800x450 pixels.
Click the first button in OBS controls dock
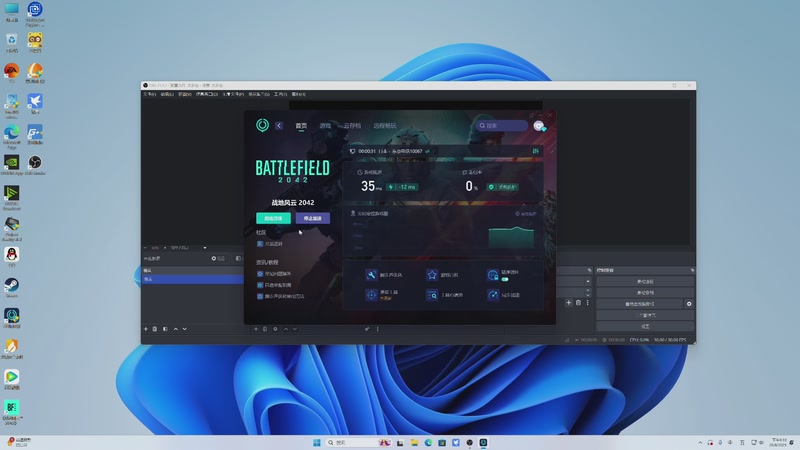pos(645,281)
